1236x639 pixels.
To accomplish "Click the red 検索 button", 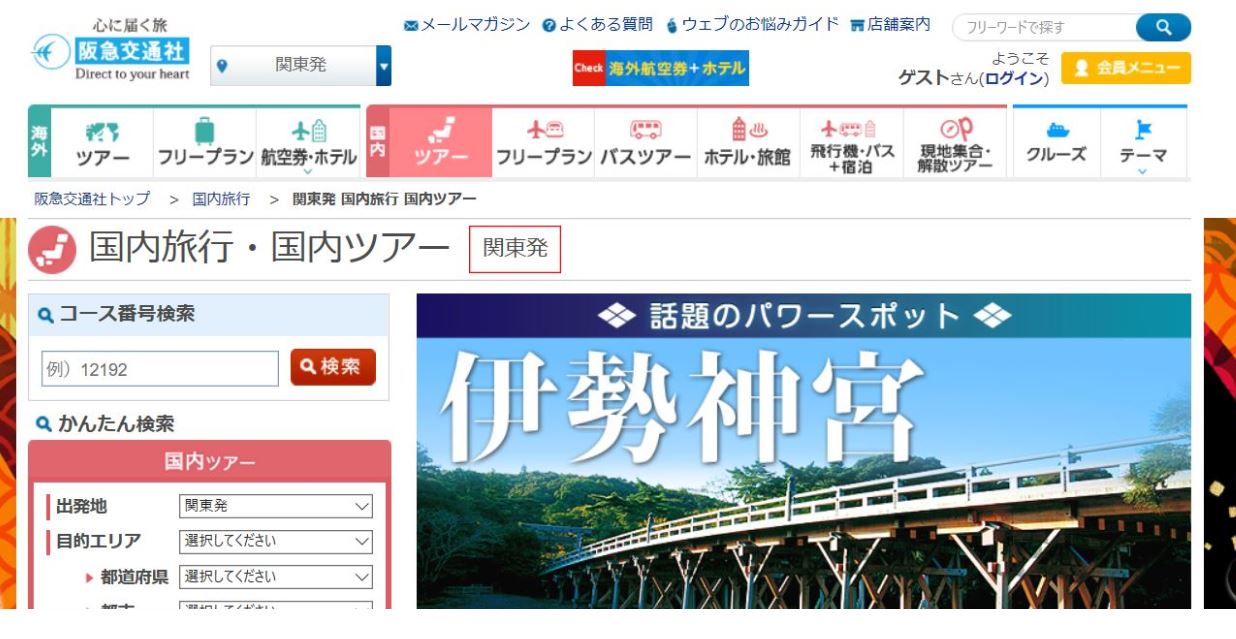I will pos(333,367).
